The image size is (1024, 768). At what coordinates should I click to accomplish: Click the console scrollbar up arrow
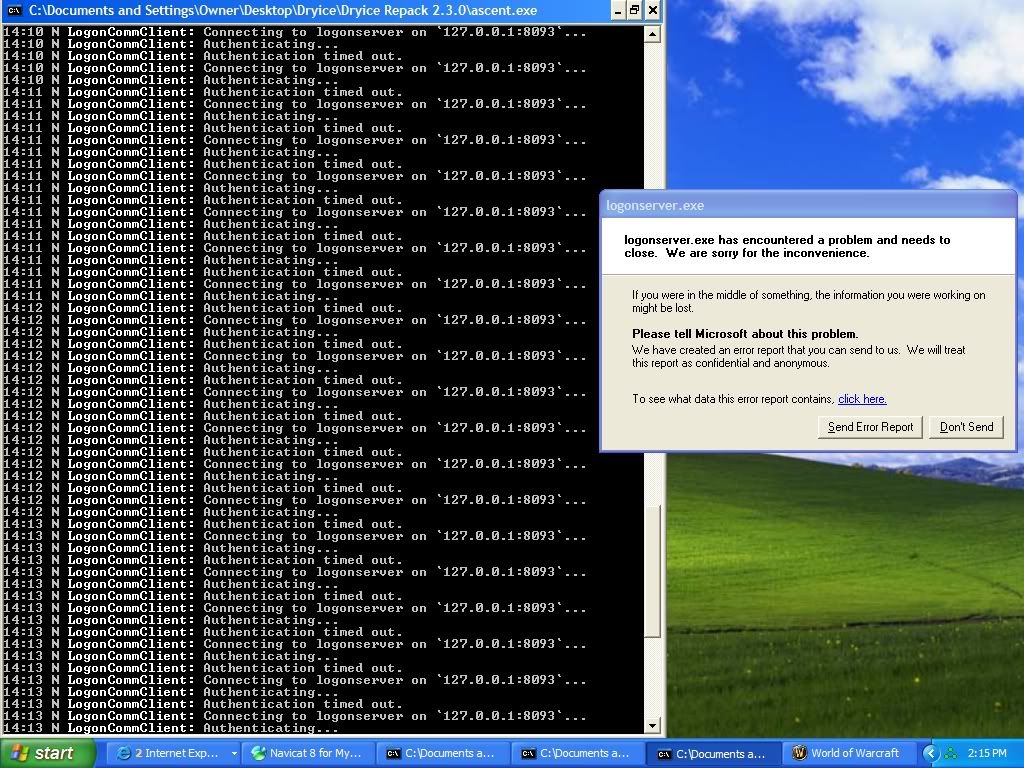[x=652, y=34]
